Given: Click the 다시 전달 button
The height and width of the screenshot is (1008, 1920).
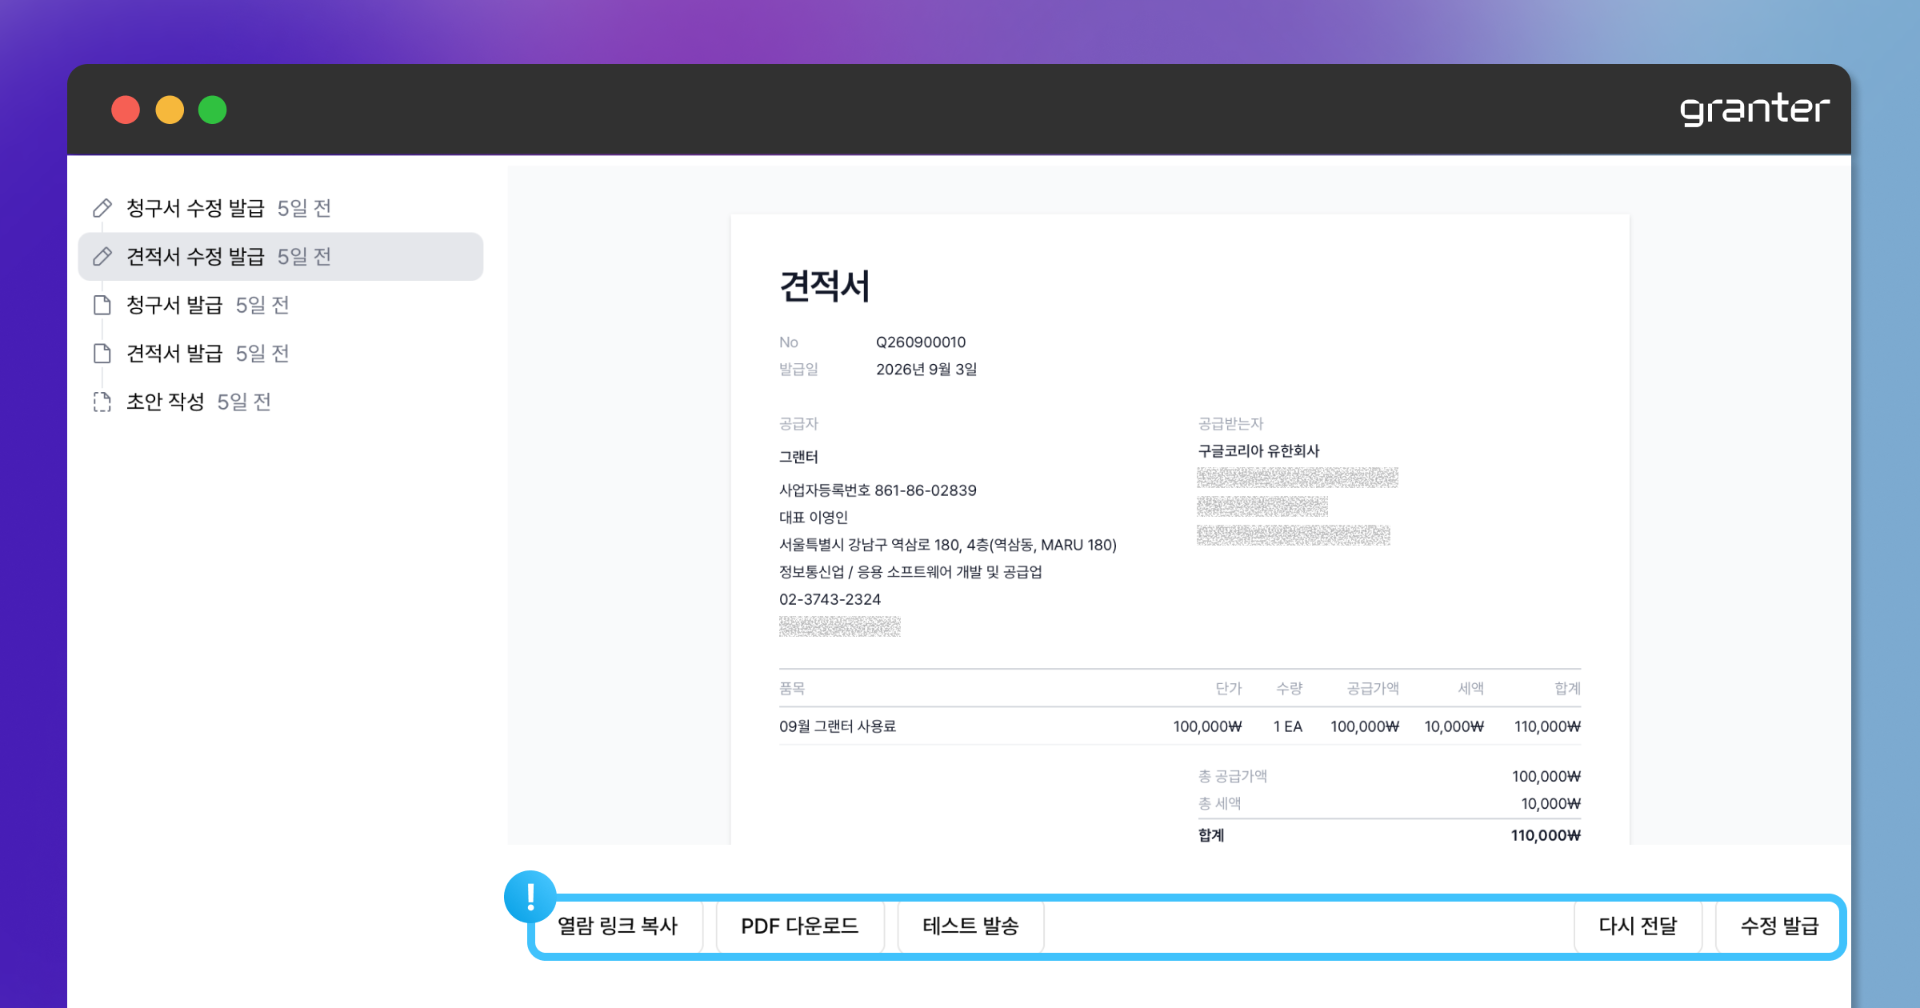Looking at the screenshot, I should click(1638, 926).
